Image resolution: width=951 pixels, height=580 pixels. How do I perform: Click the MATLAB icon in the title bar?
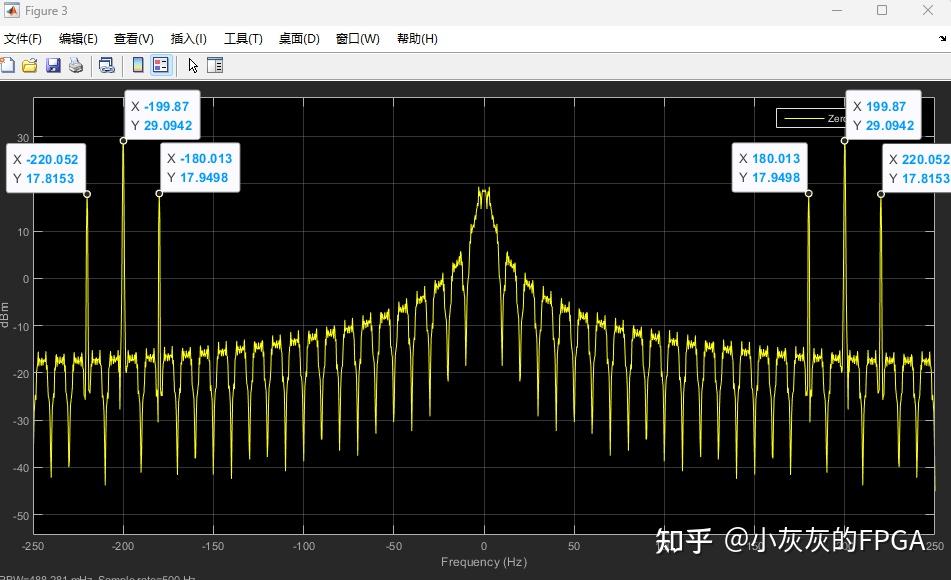10,11
